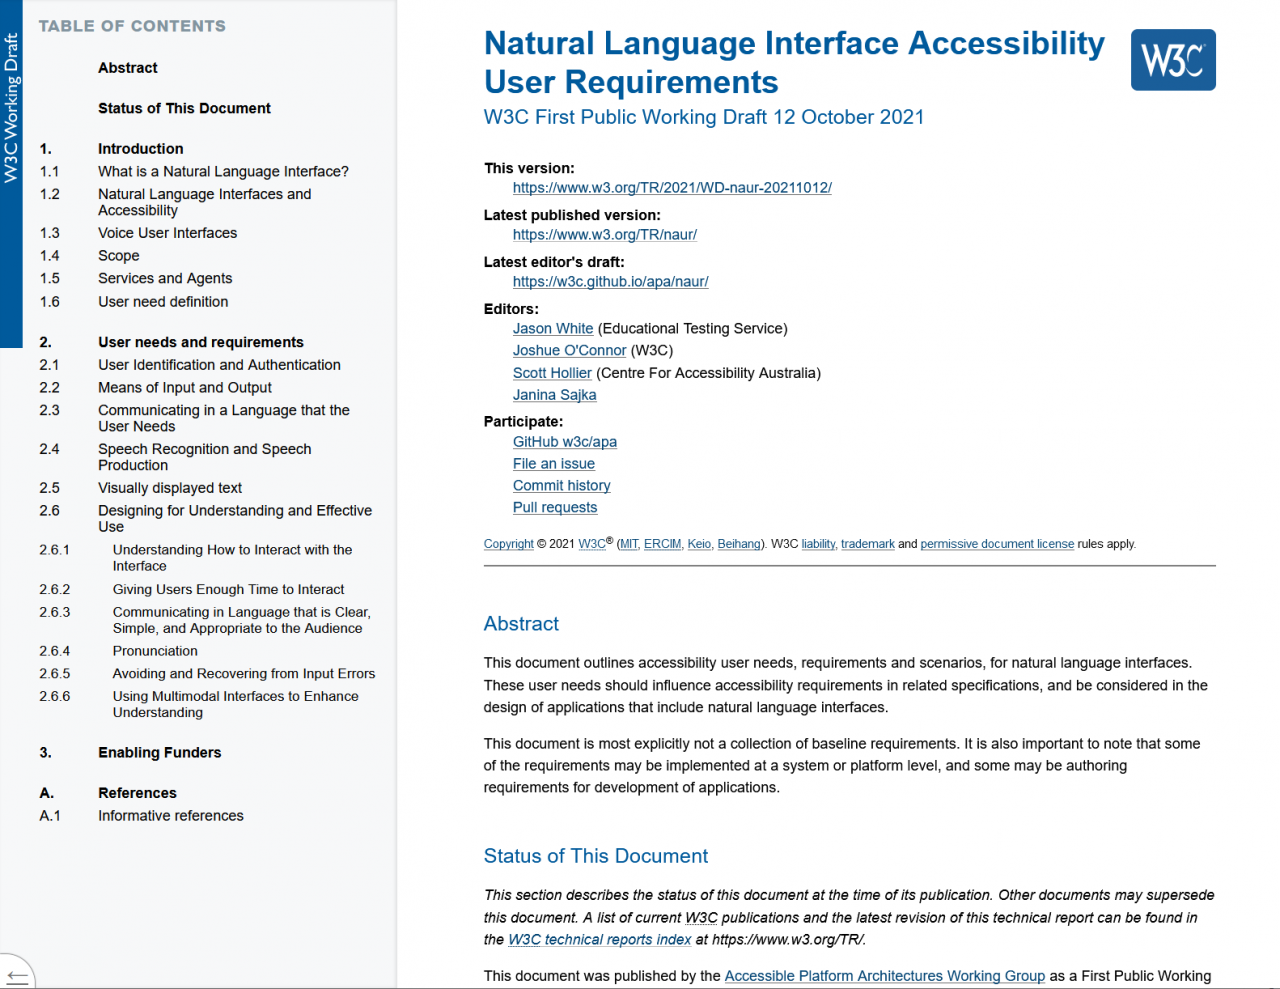The width and height of the screenshot is (1280, 989).
Task: Open Designing for Understanding and Effective Use
Action: 235,518
